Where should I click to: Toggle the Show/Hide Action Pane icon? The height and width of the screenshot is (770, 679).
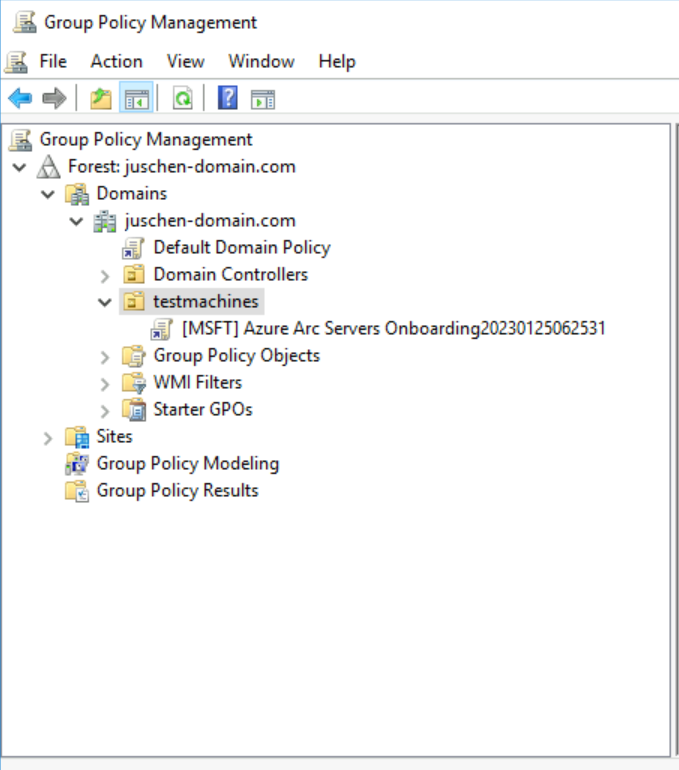[x=263, y=99]
